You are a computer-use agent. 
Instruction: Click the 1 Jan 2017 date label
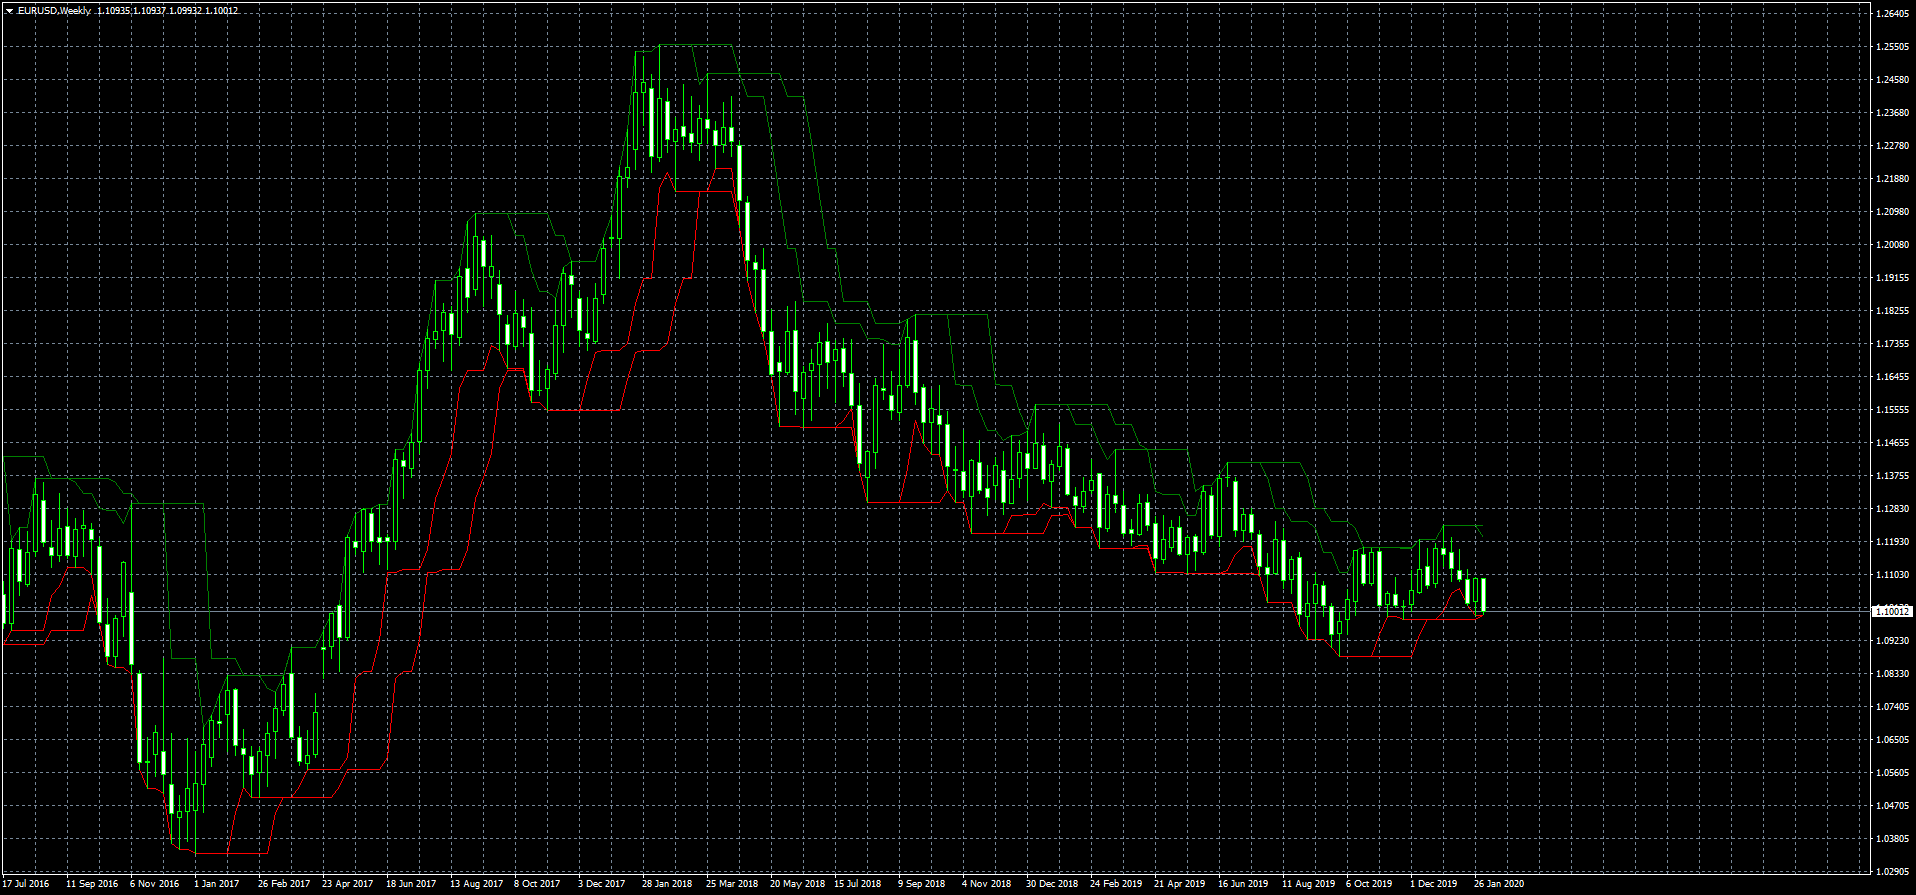(x=217, y=884)
